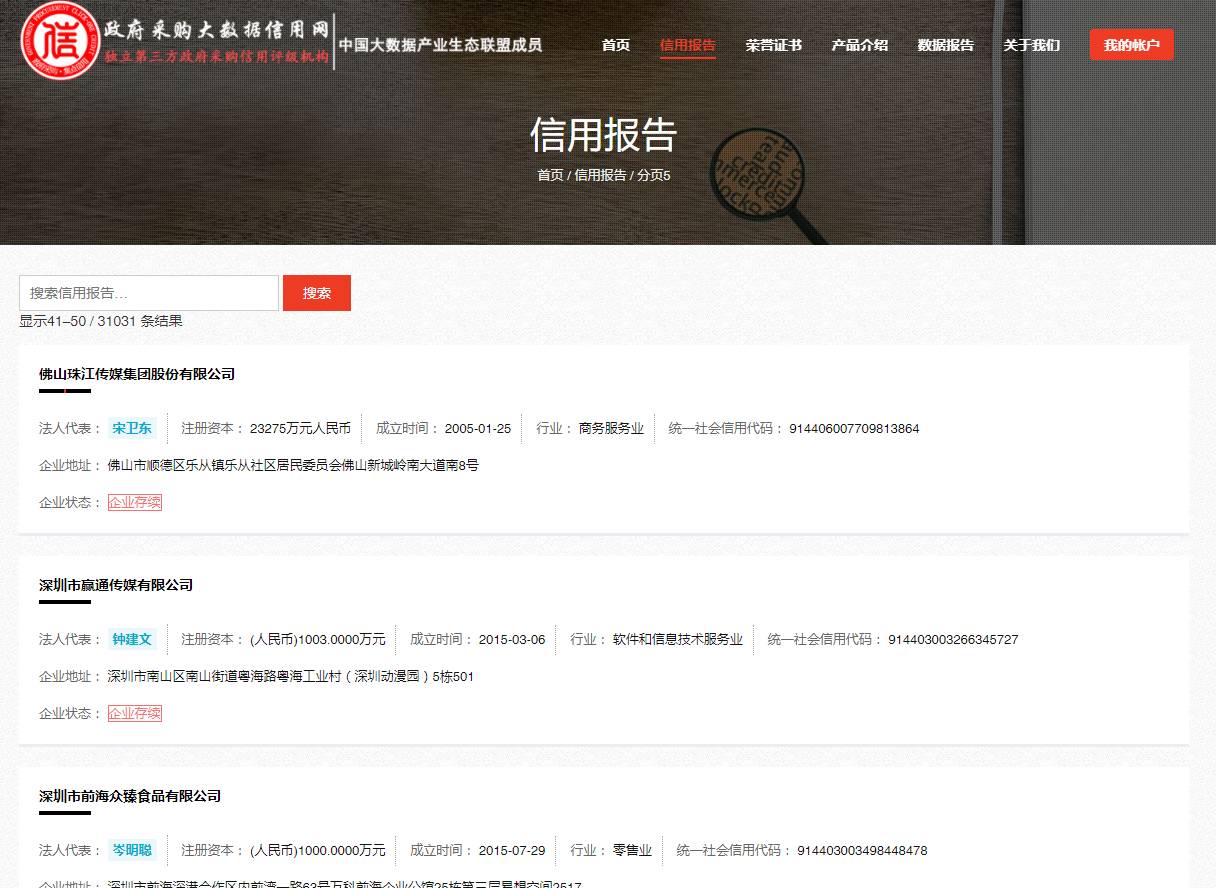Click legal representative 钟建文 tag

(x=132, y=639)
